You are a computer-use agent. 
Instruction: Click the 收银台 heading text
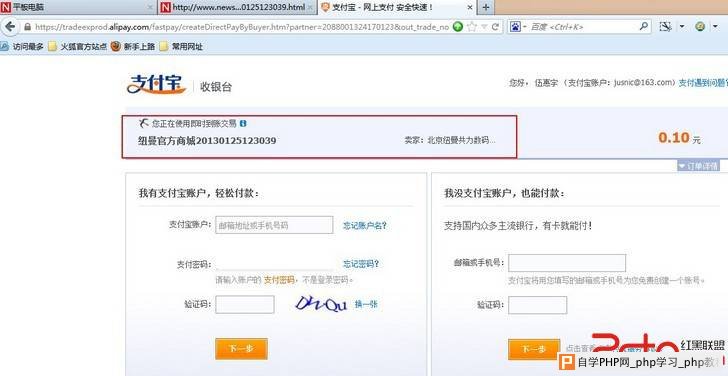click(x=216, y=87)
